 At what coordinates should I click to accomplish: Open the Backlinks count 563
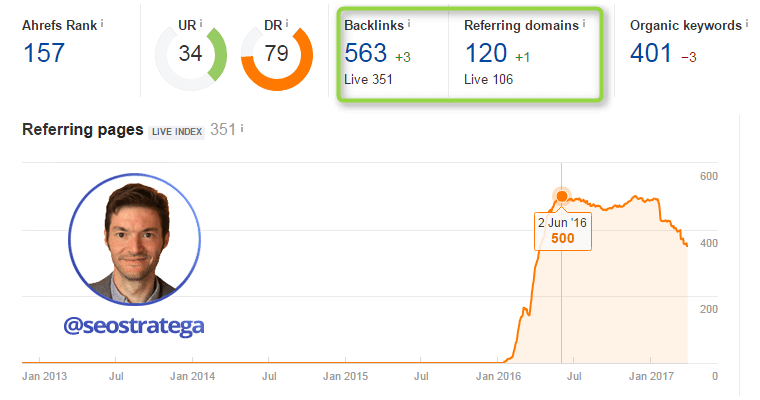[x=365, y=53]
